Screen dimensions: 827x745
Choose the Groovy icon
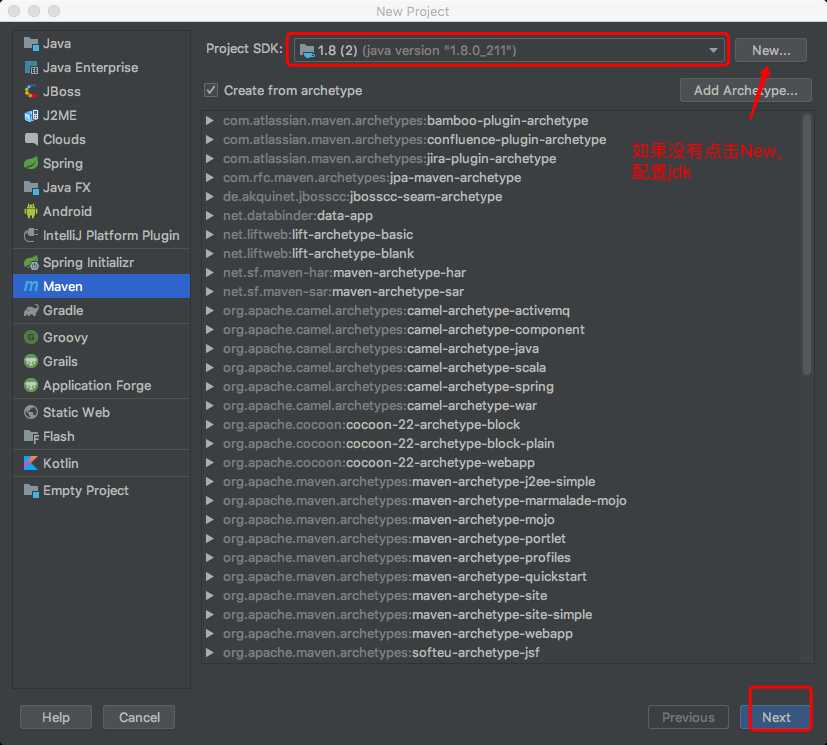tap(31, 337)
